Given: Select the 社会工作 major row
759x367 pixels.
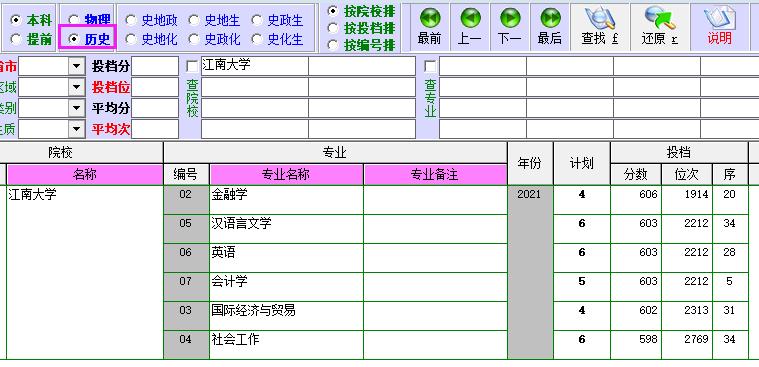Looking at the screenshot, I should (x=286, y=345).
